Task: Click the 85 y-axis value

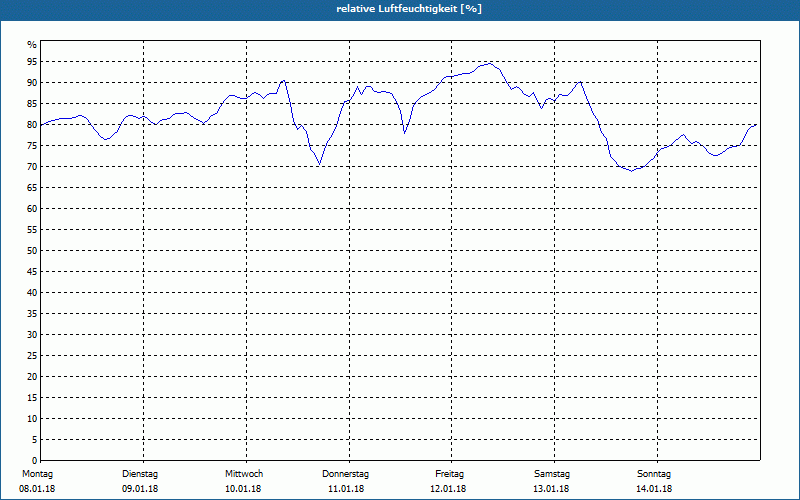Action: [32, 104]
